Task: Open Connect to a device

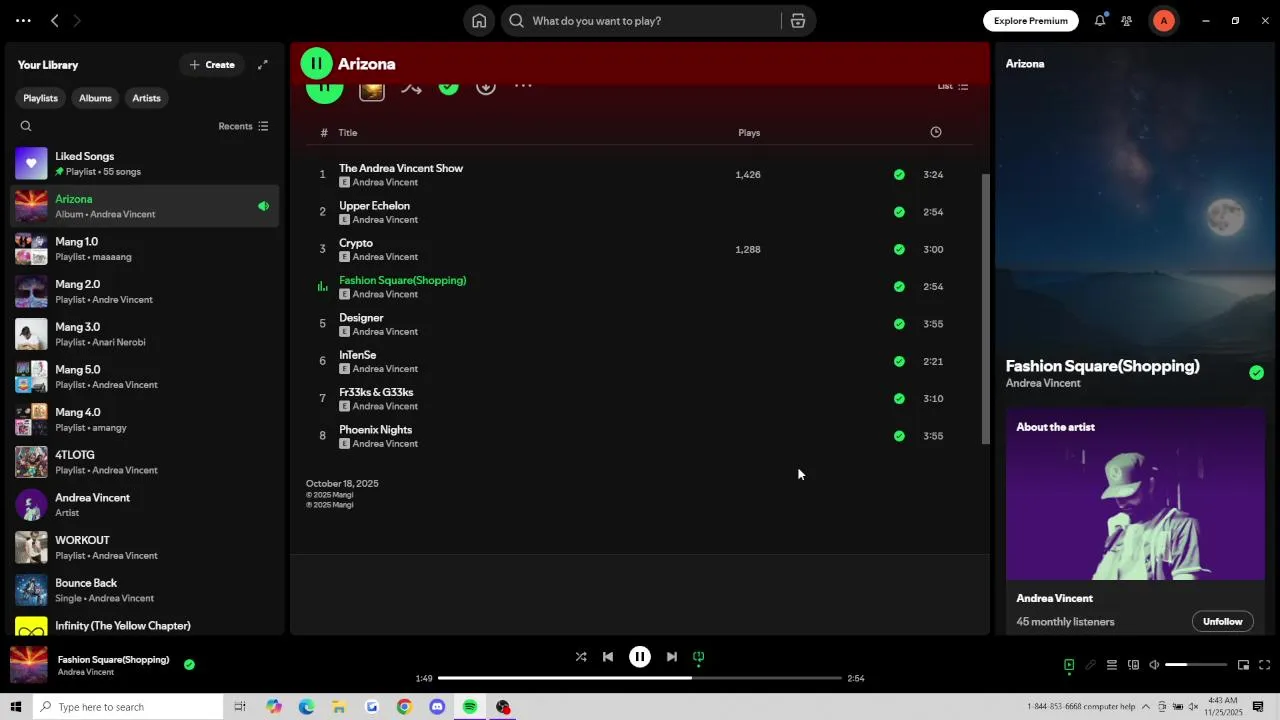Action: pyautogui.click(x=1133, y=665)
